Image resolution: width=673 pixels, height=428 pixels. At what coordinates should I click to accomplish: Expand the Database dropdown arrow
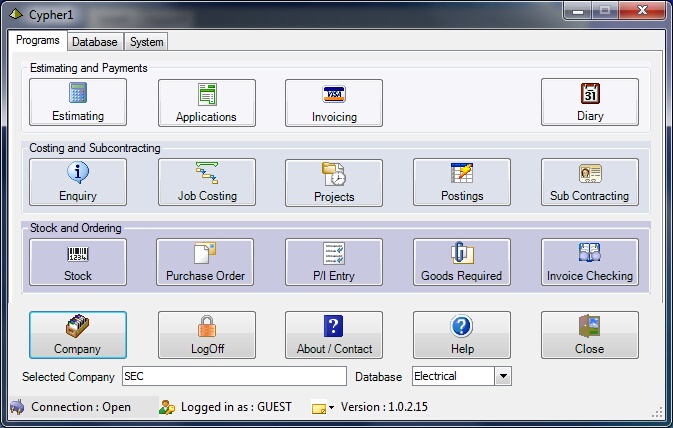pos(503,376)
